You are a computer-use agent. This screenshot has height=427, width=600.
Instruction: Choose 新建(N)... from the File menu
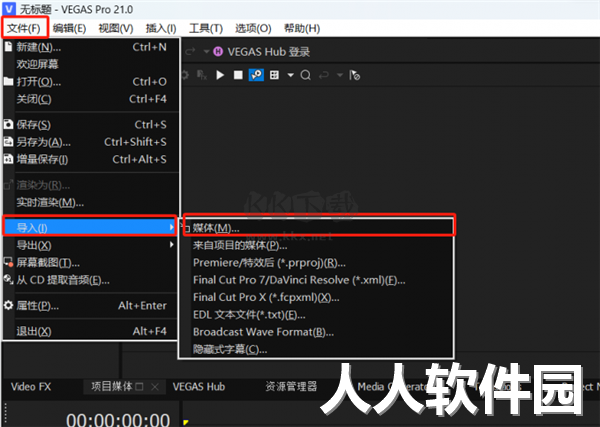tap(91, 47)
